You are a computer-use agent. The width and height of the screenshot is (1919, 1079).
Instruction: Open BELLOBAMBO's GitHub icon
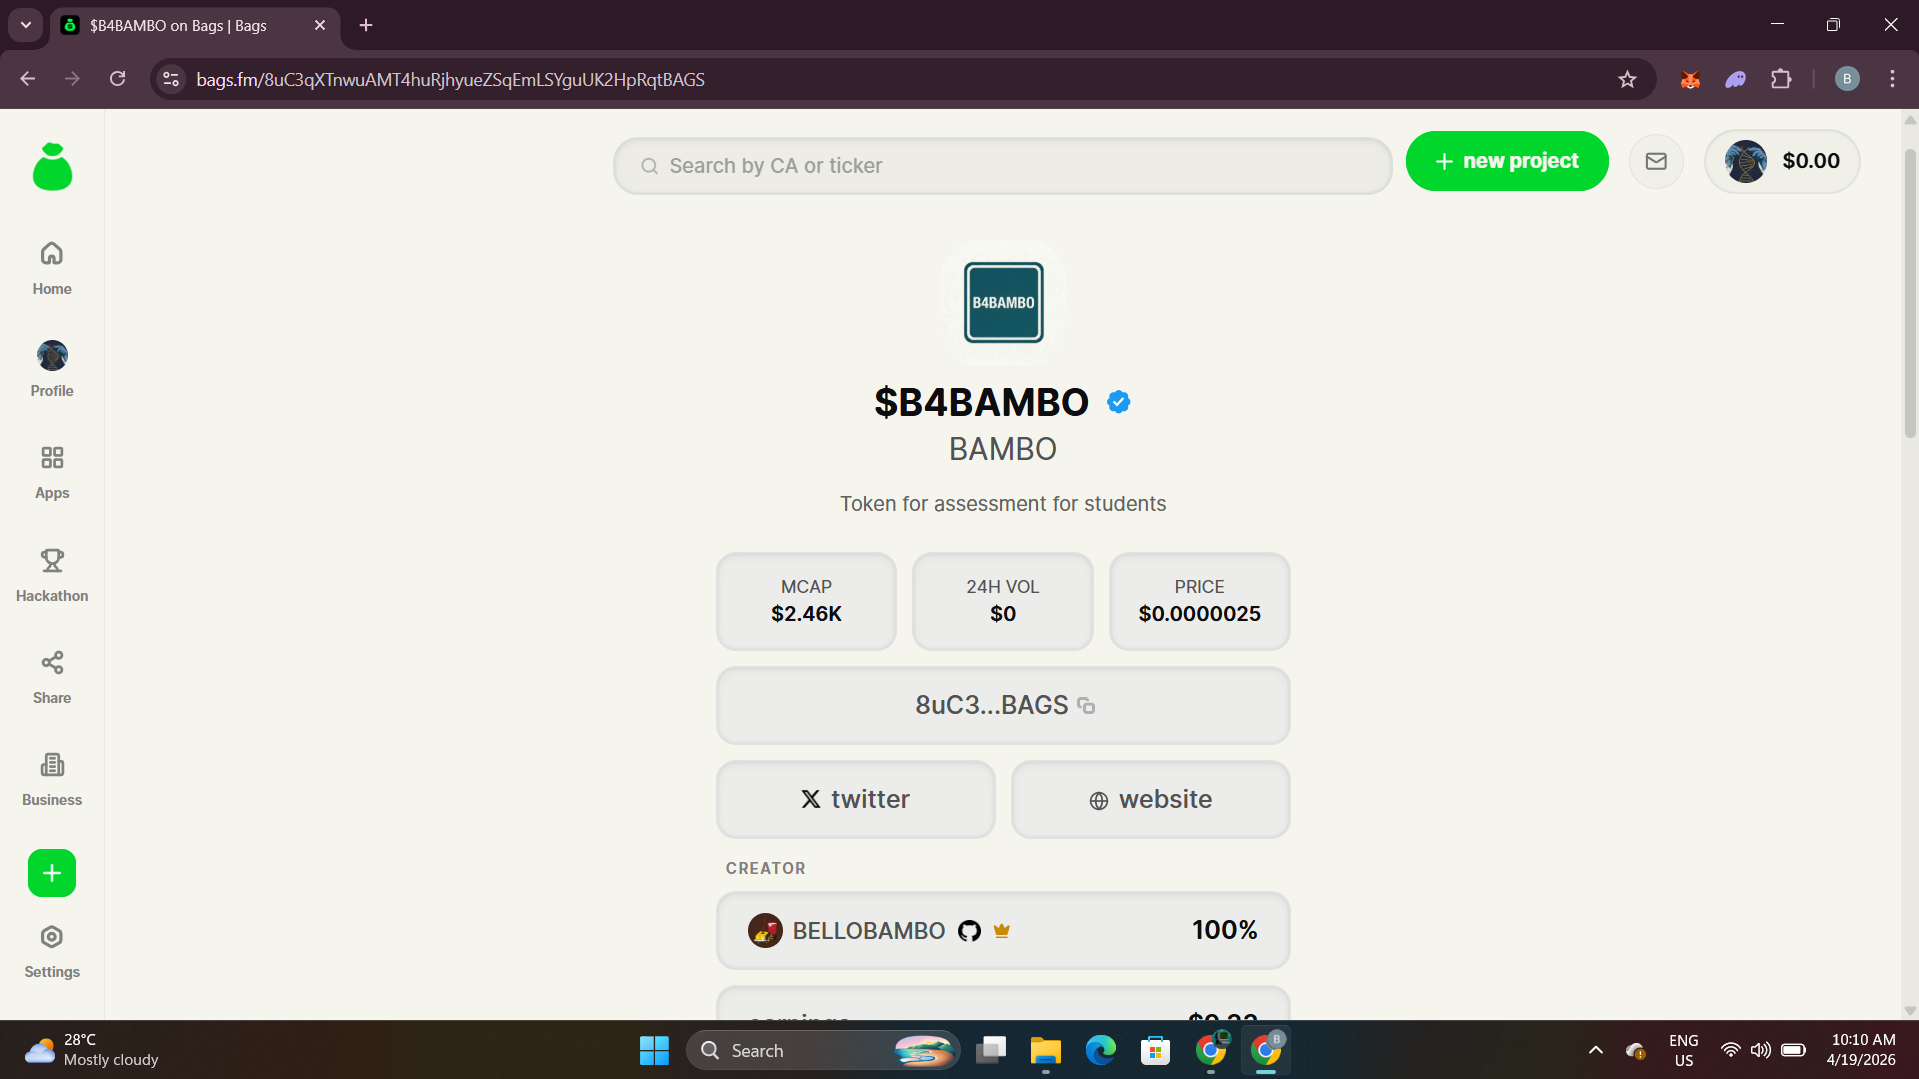coord(969,931)
